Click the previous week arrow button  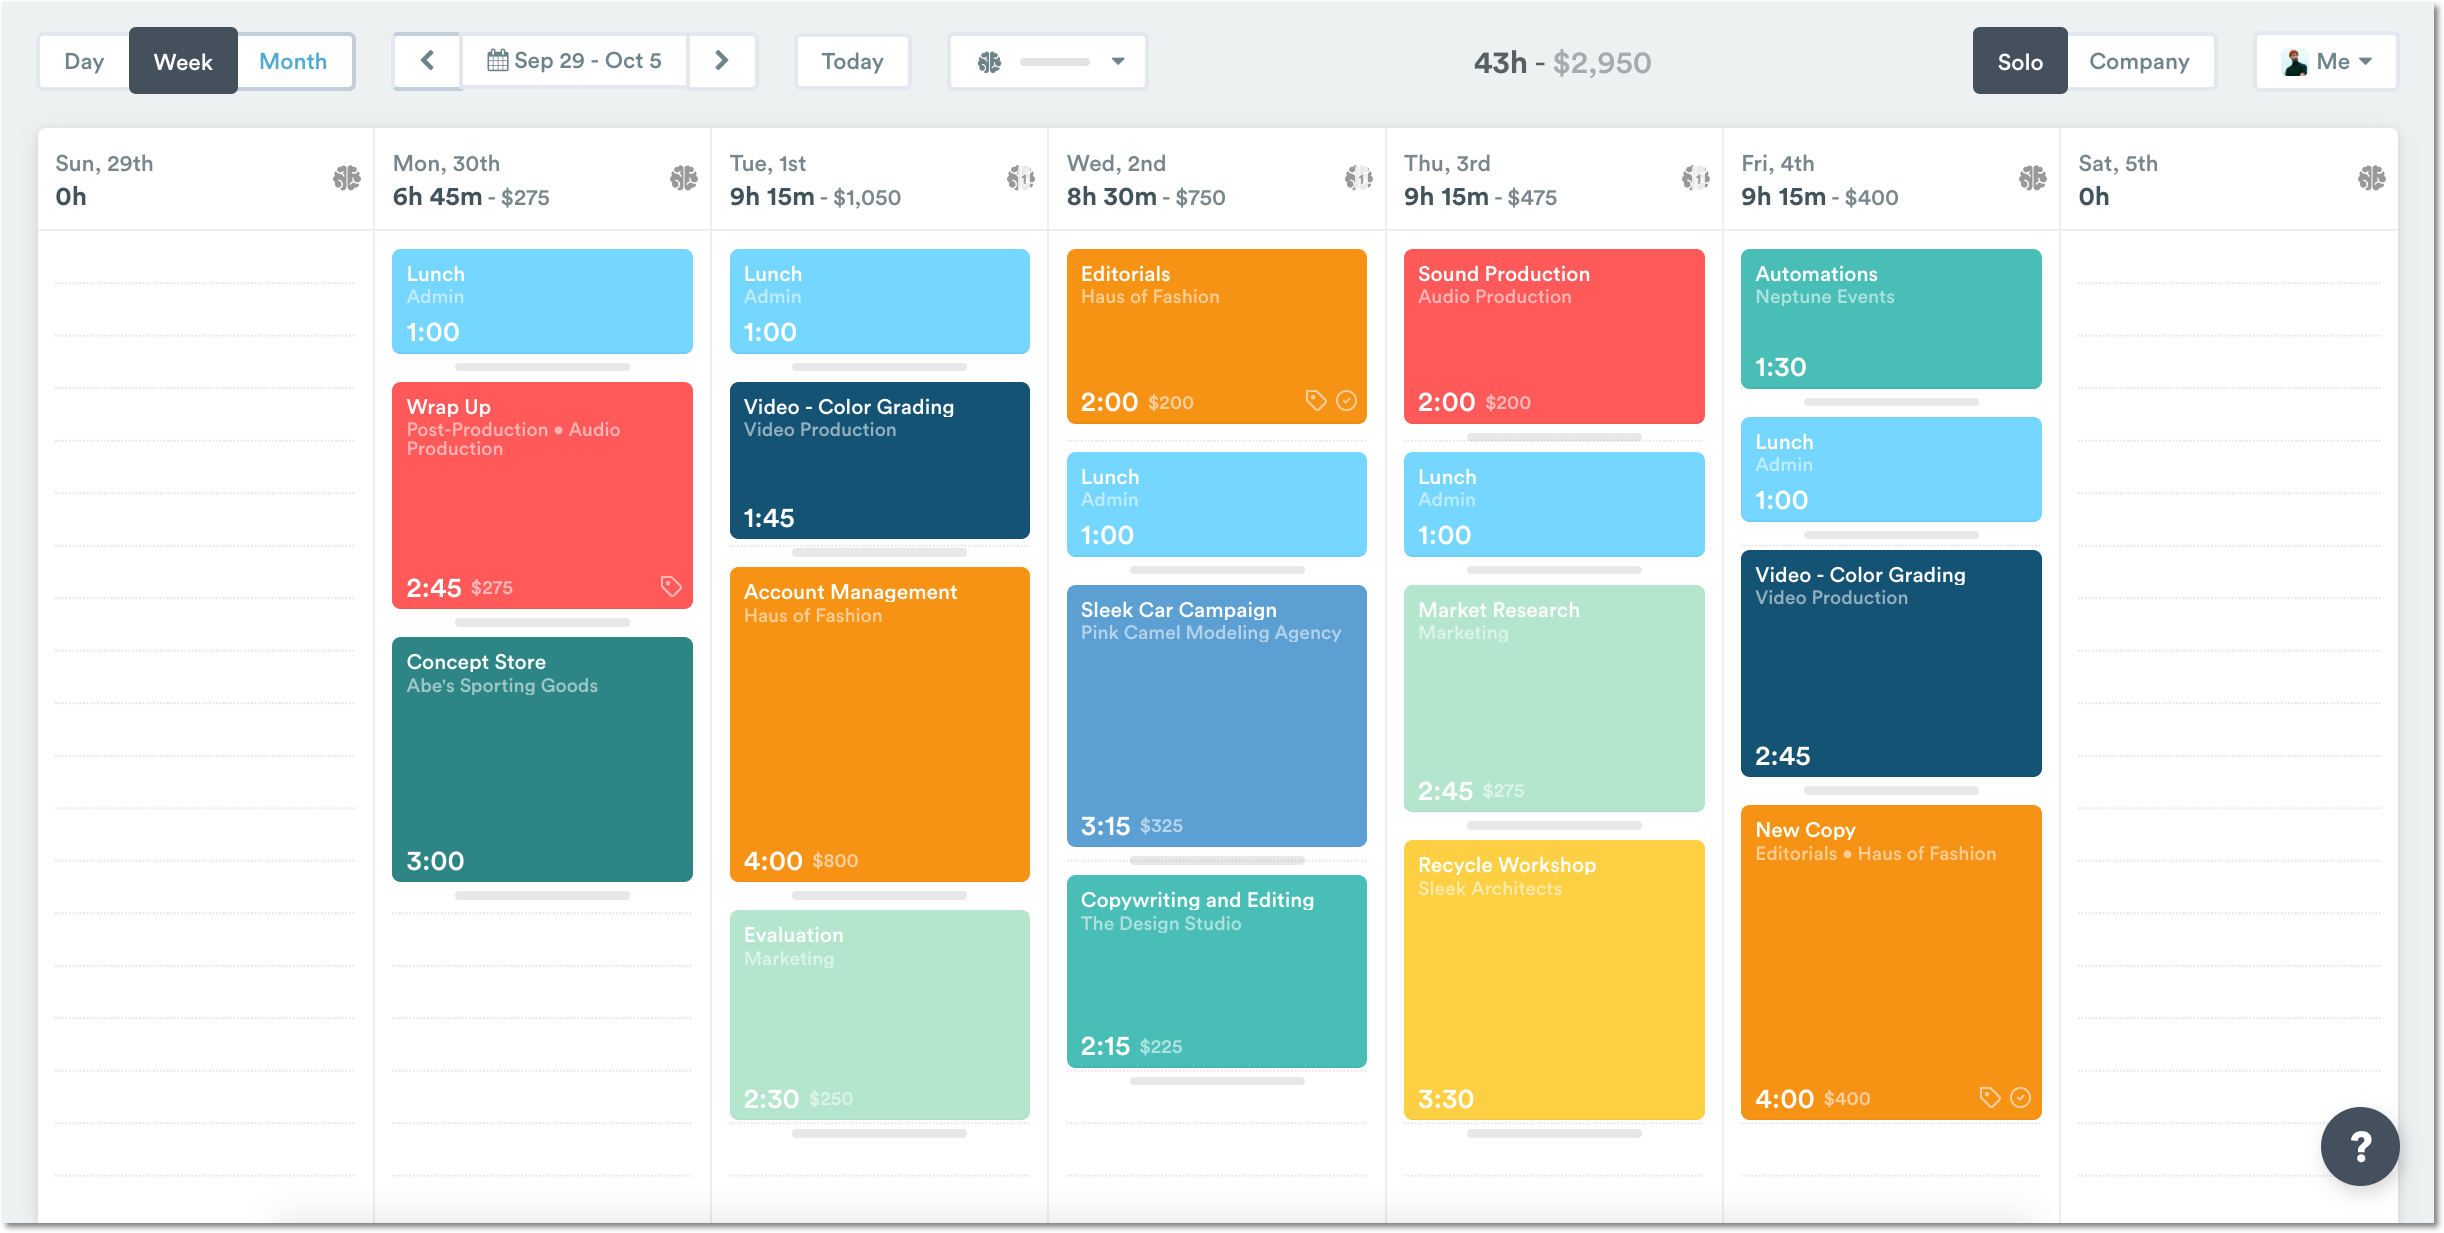[427, 61]
